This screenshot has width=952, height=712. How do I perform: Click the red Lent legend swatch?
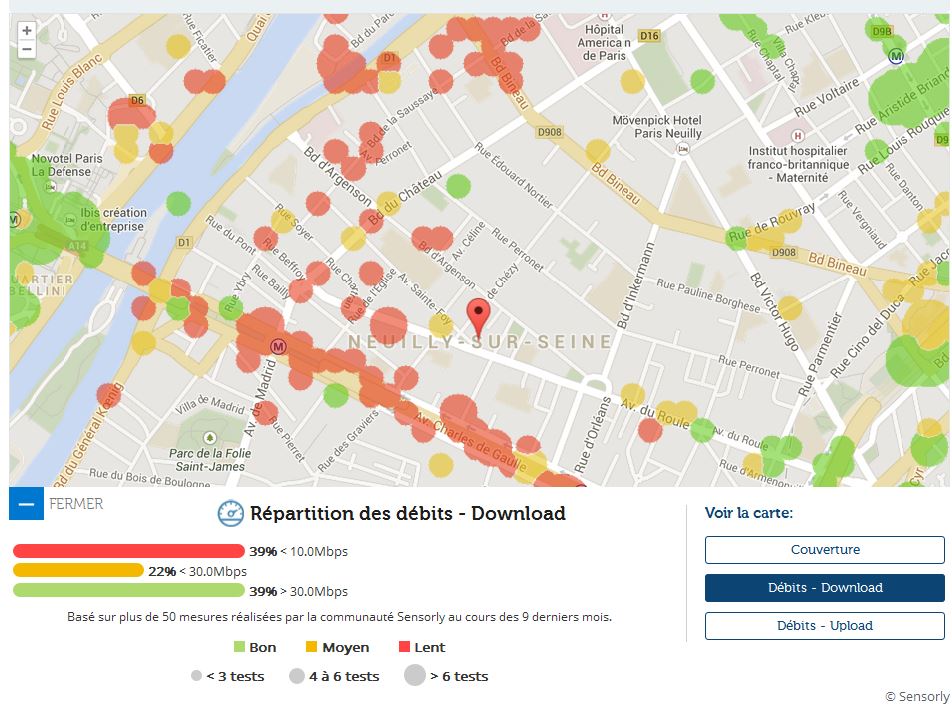pos(405,647)
